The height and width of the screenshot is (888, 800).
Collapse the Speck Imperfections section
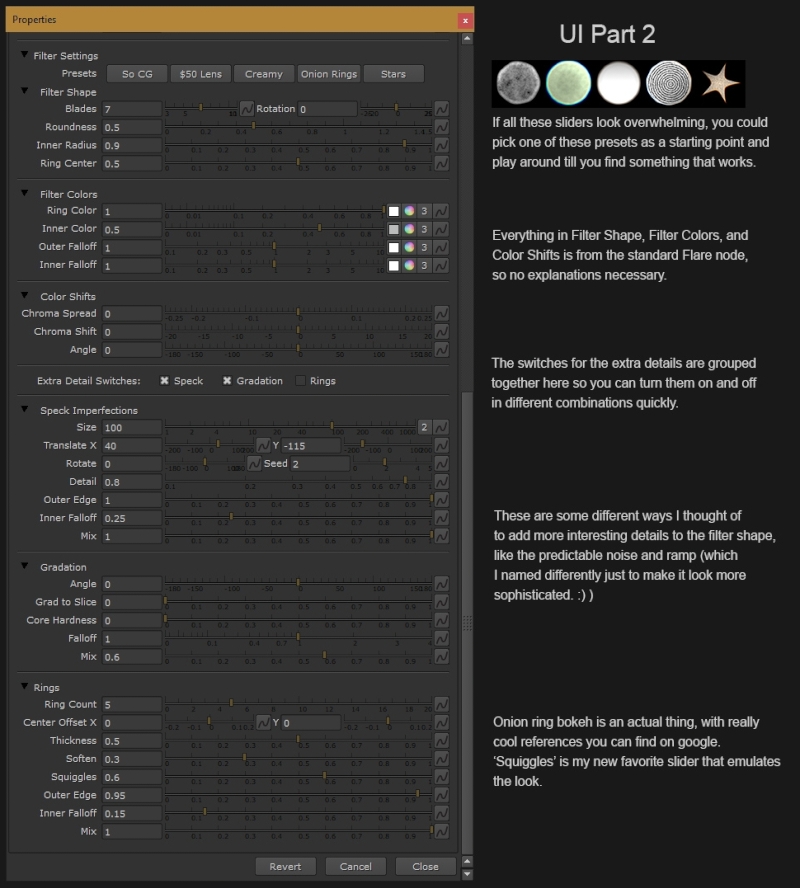[25, 410]
